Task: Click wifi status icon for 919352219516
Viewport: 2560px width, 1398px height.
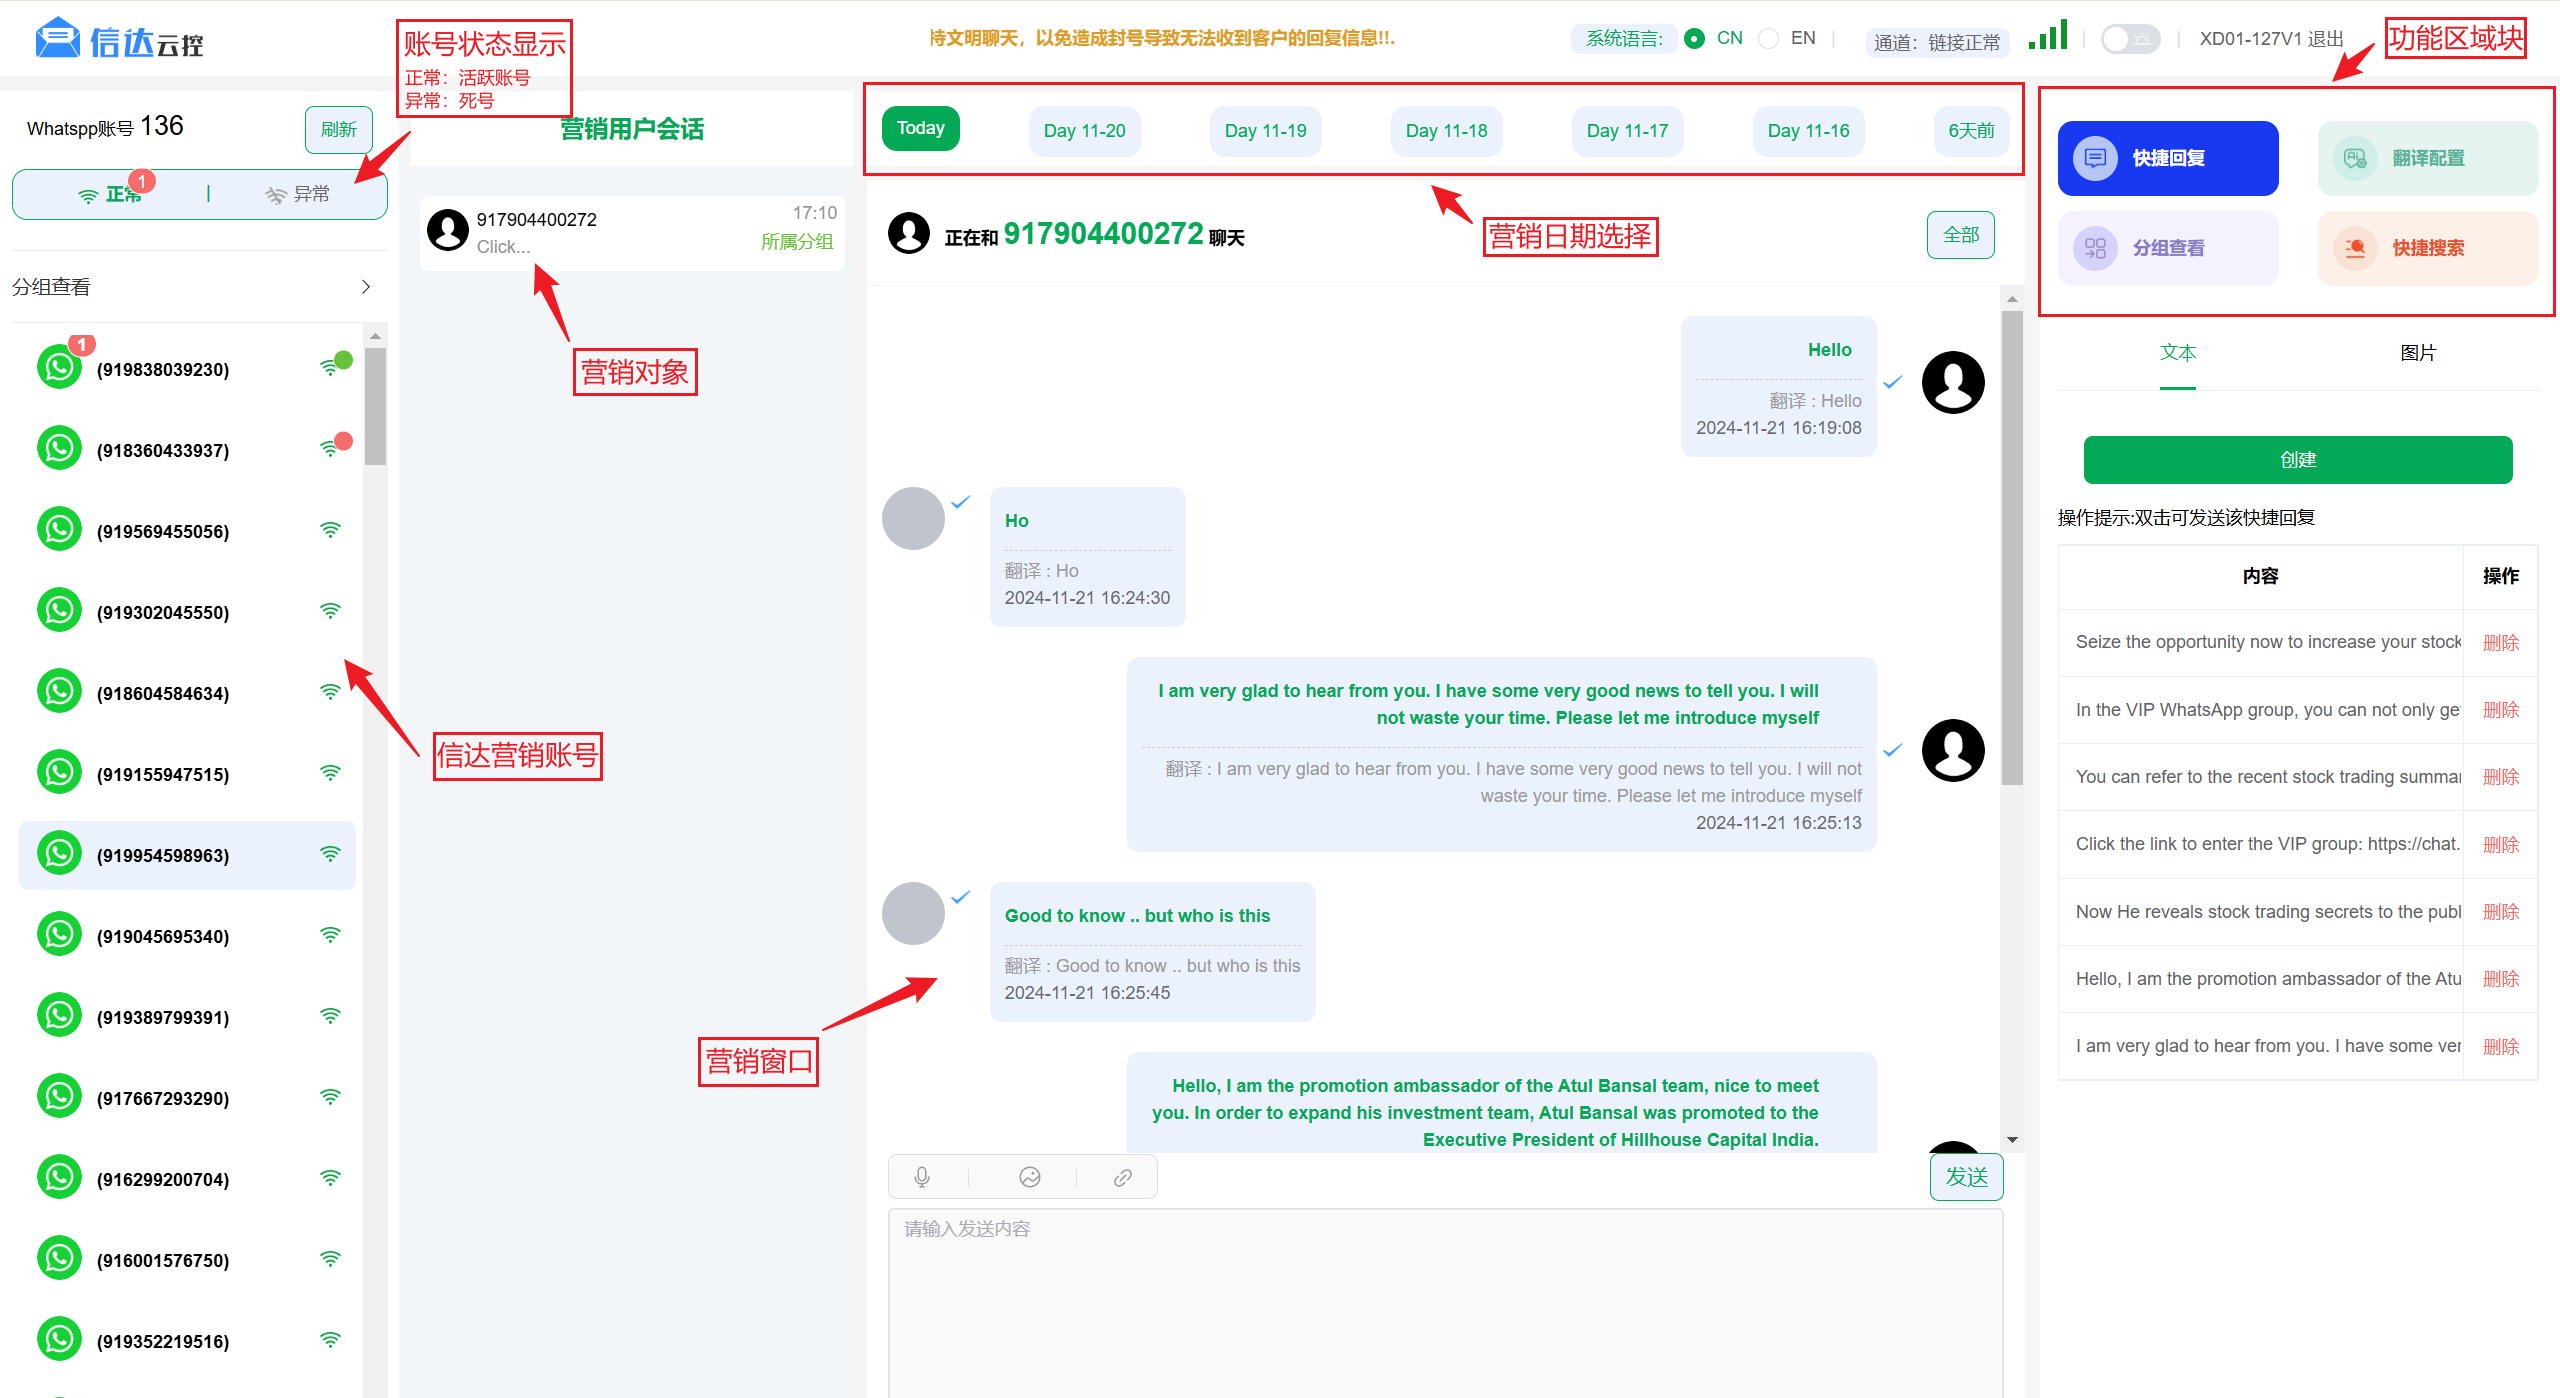Action: [330, 1340]
